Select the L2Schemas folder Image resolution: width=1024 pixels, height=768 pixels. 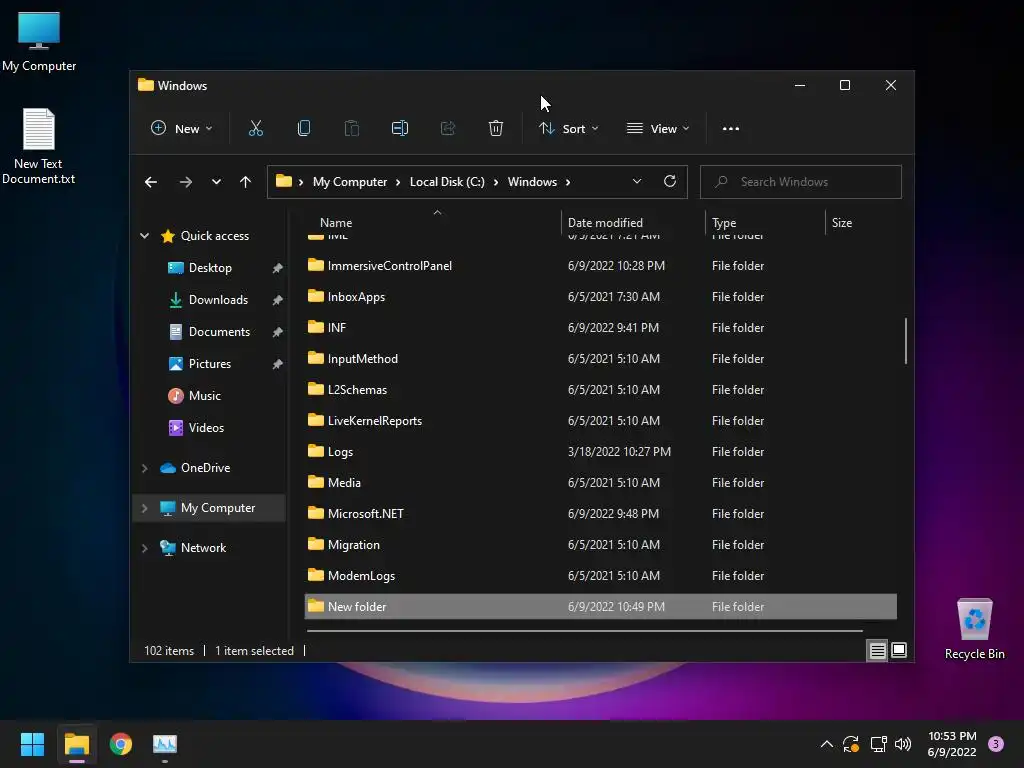coord(601,390)
